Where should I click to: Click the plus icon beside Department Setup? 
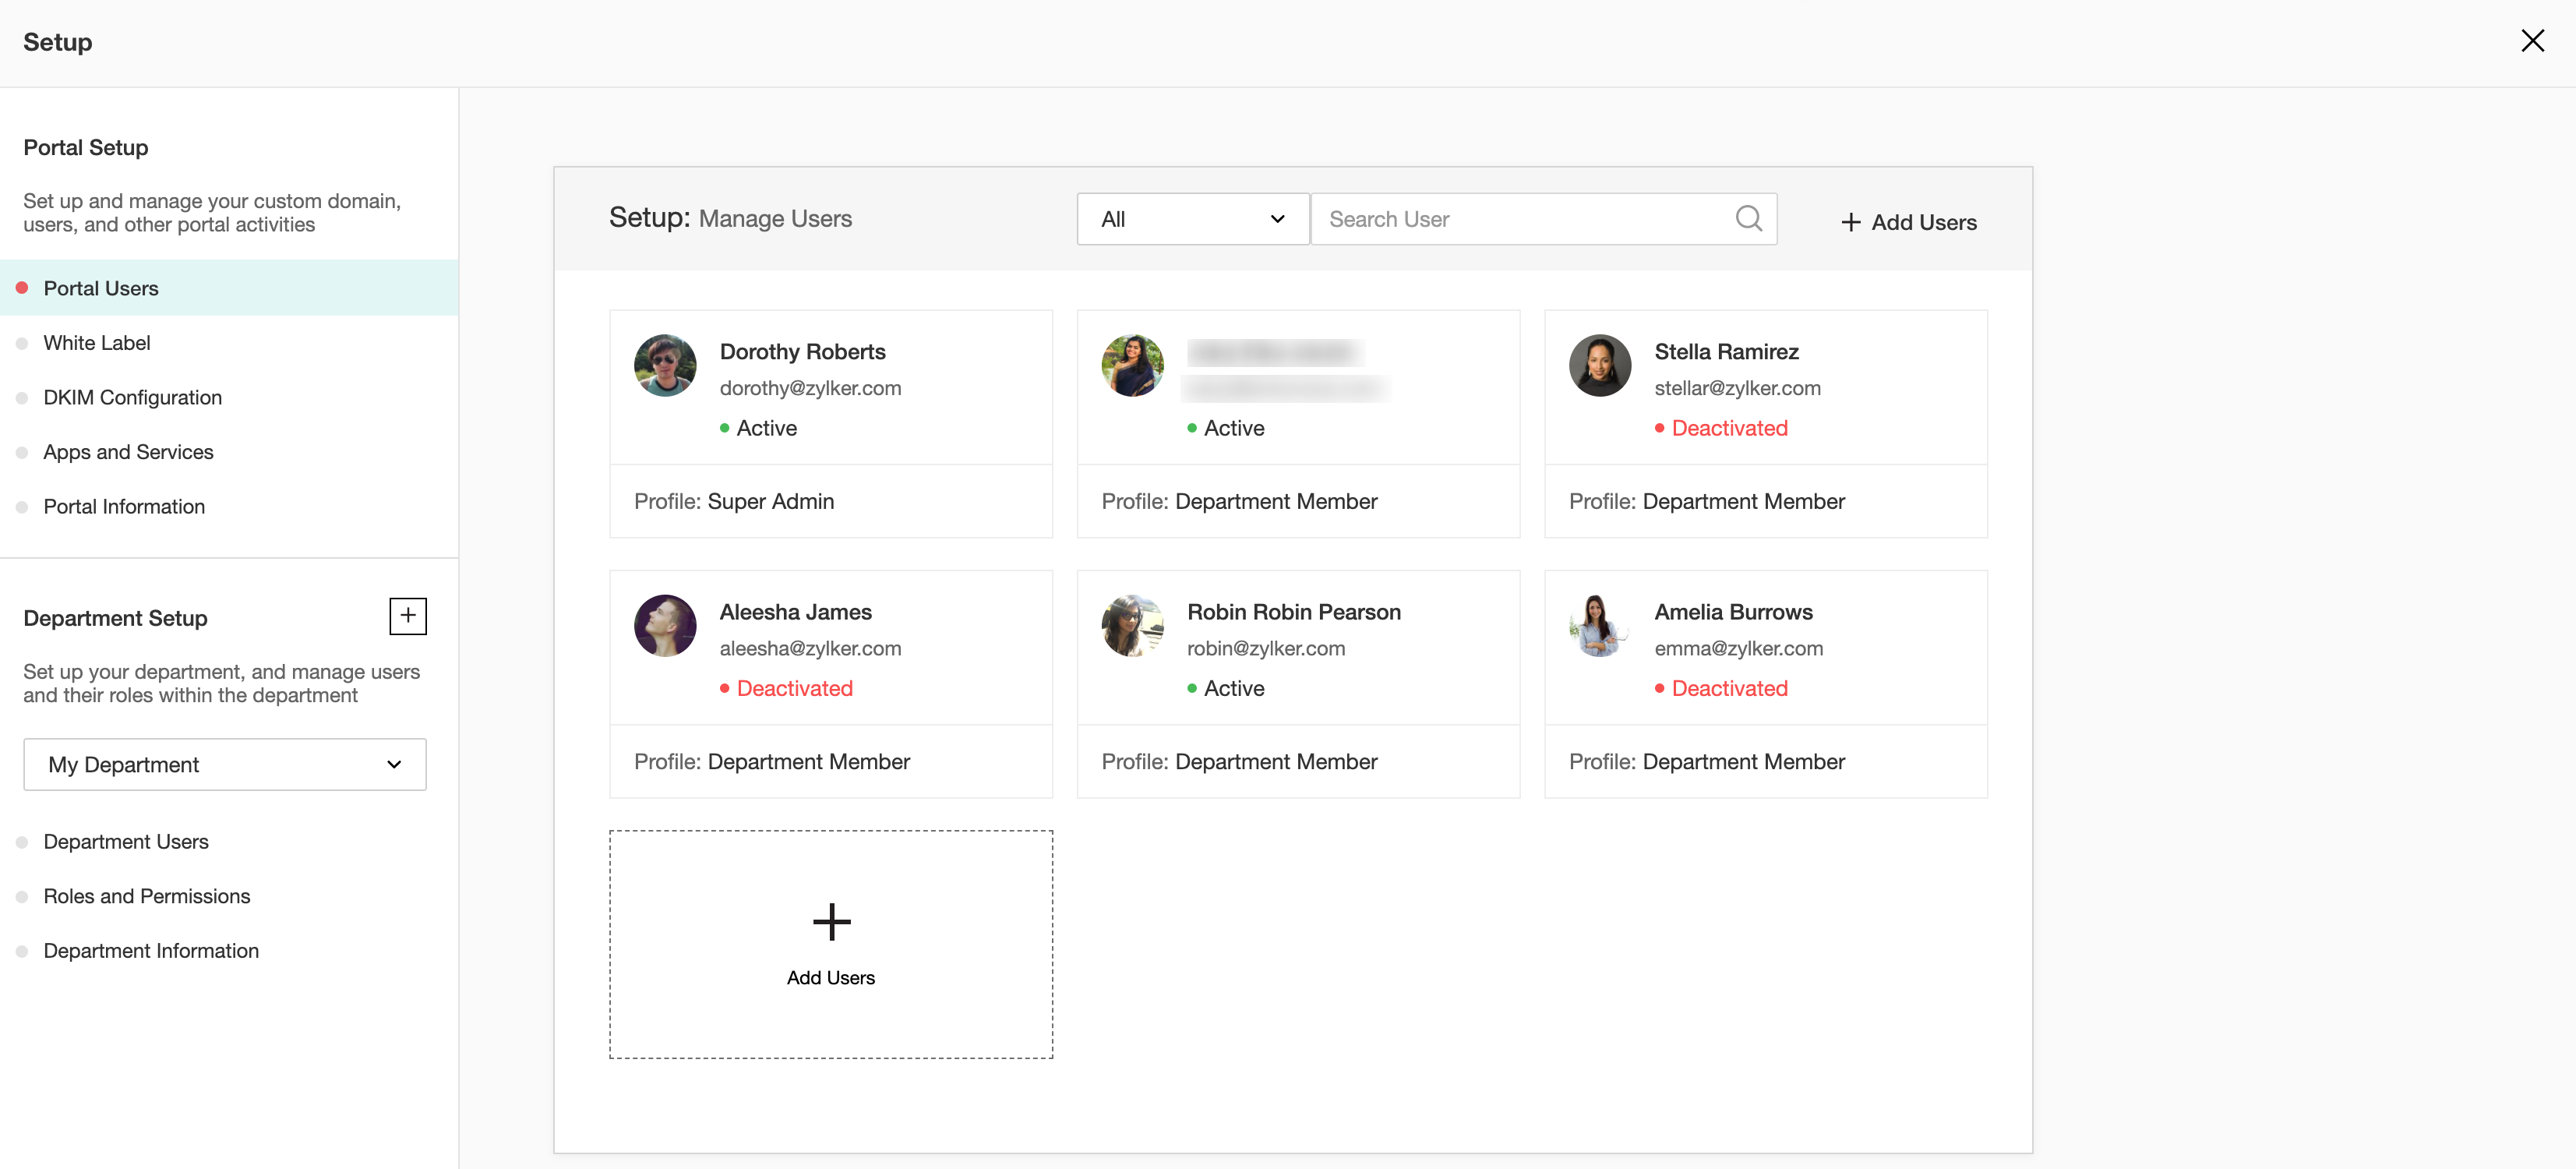tap(408, 616)
